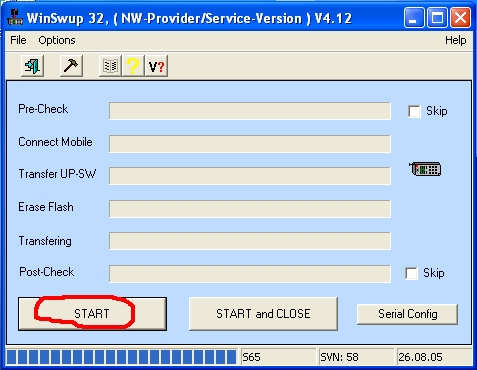Click the Transfering progress field
This screenshot has height=370, width=477.
(250, 241)
